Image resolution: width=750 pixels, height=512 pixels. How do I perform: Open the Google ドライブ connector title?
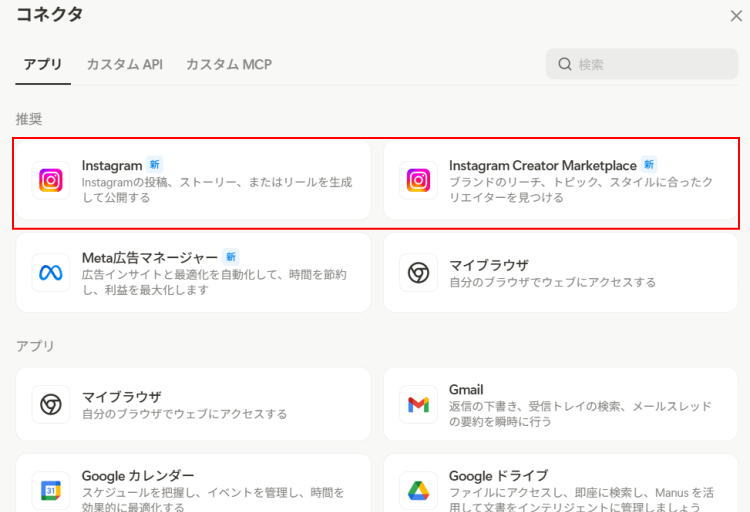(x=498, y=476)
